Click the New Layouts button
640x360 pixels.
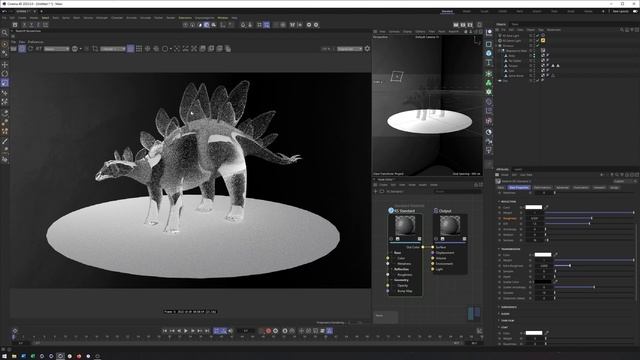coord(620,11)
